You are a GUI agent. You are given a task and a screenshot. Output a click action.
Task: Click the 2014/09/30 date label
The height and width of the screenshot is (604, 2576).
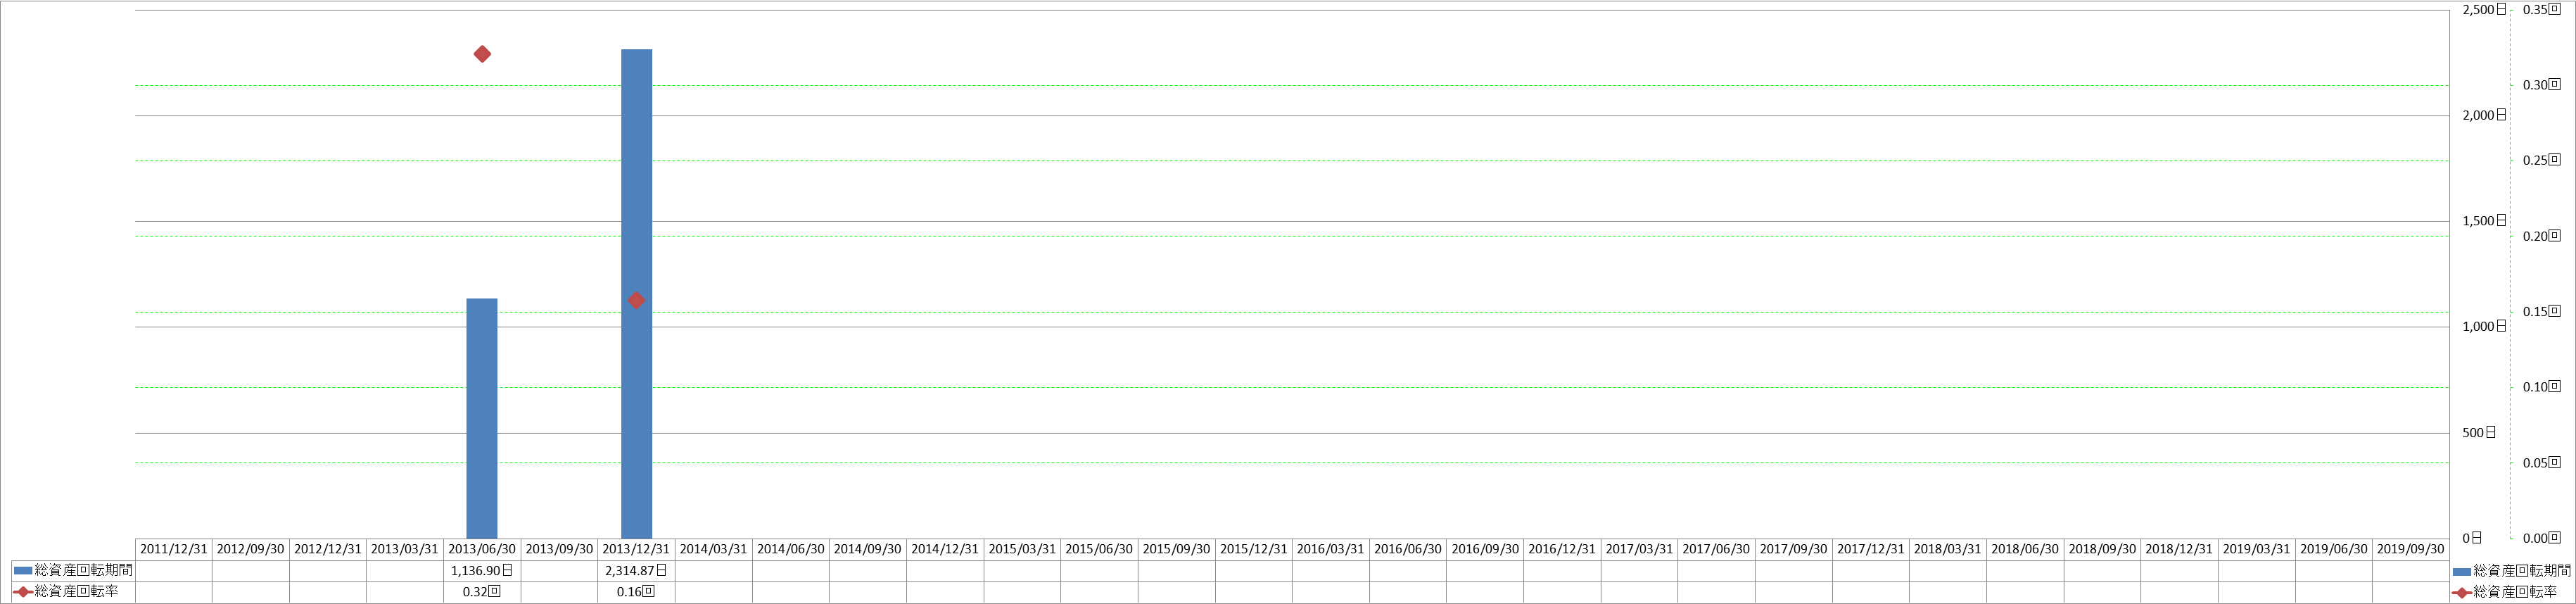(x=868, y=549)
